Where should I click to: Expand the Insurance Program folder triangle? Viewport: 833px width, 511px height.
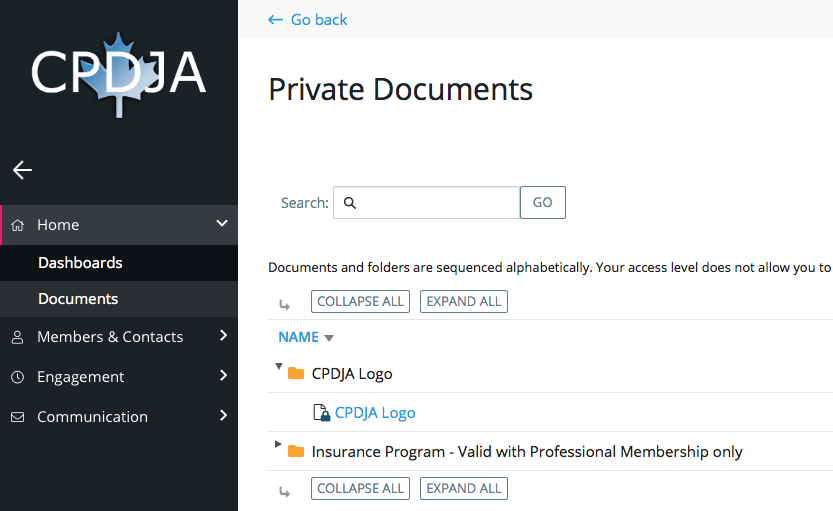coord(279,445)
